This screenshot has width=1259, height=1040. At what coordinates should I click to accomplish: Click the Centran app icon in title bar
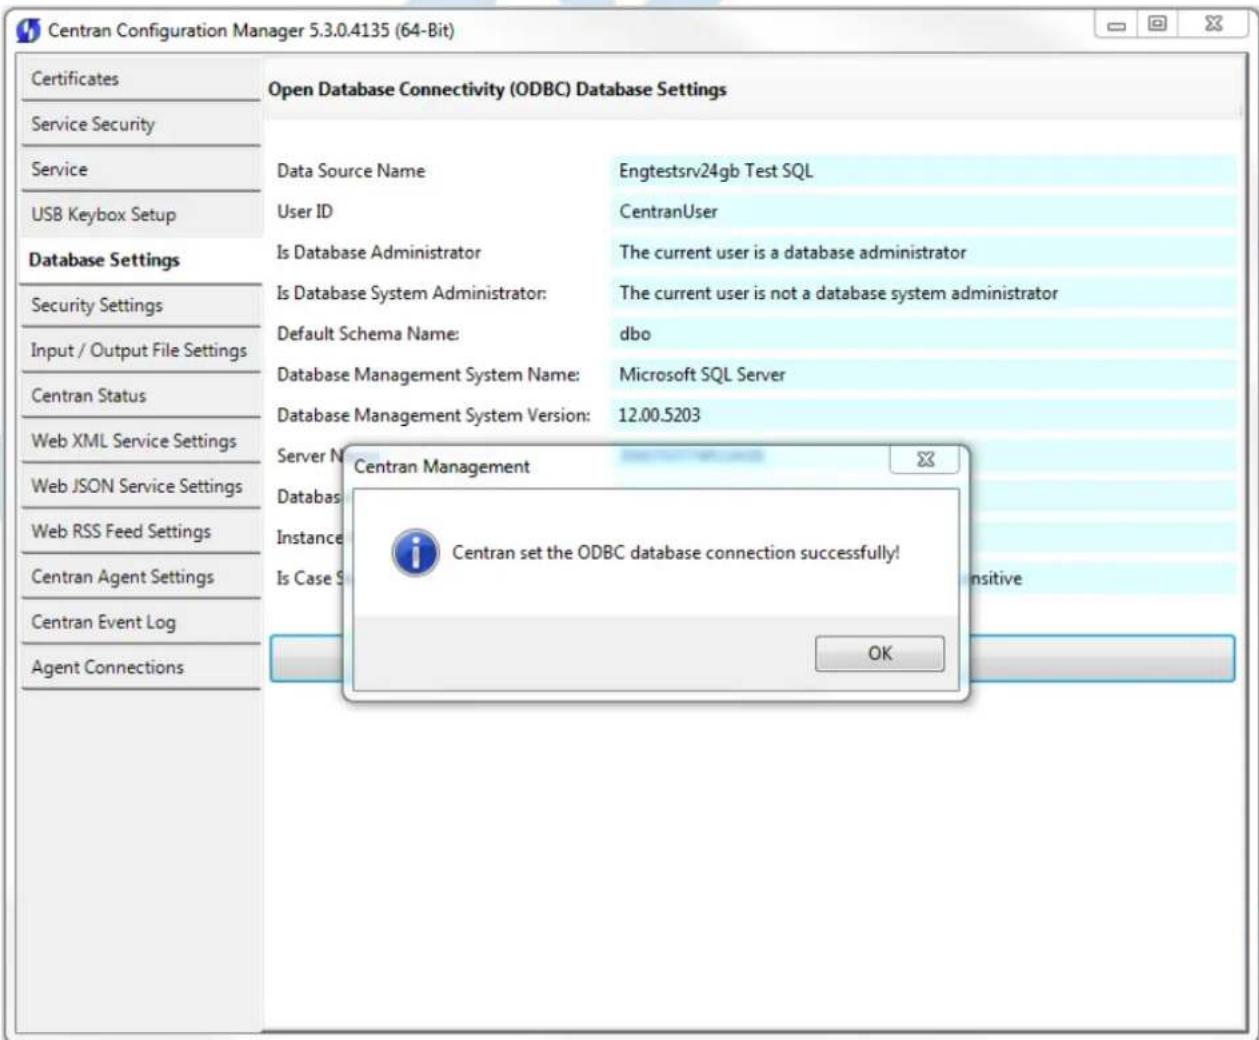tap(29, 30)
